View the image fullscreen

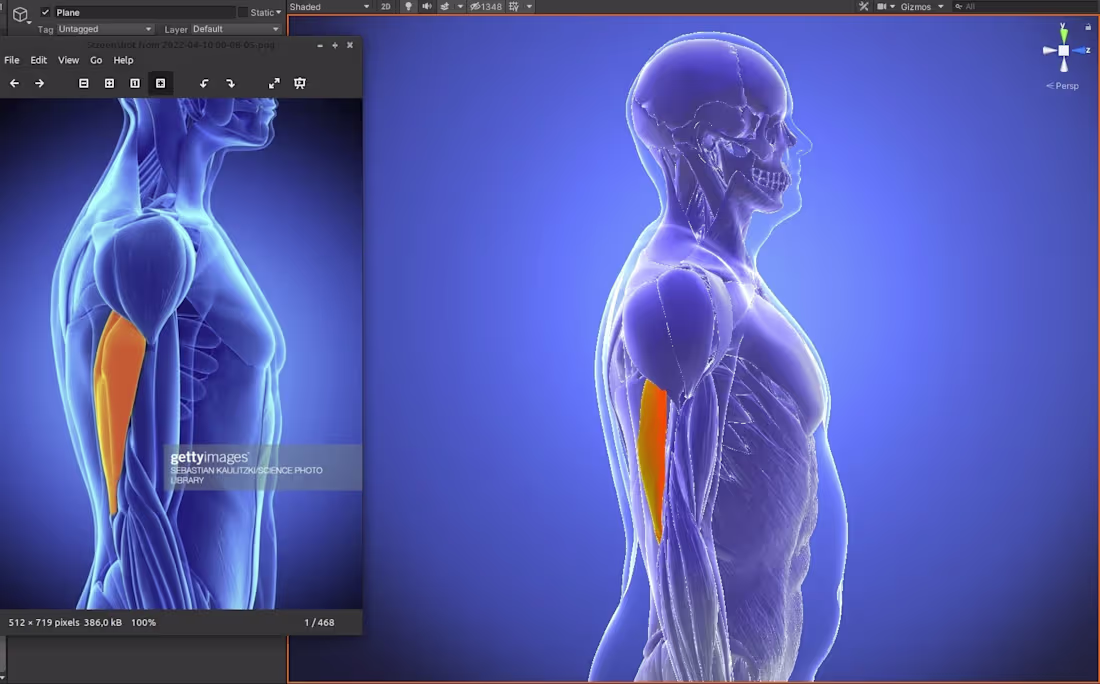point(274,83)
